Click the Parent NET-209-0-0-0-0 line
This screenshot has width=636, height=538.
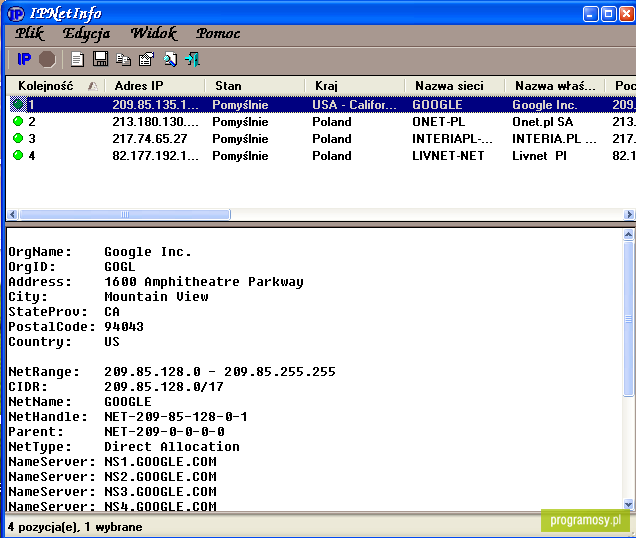pos(116,432)
